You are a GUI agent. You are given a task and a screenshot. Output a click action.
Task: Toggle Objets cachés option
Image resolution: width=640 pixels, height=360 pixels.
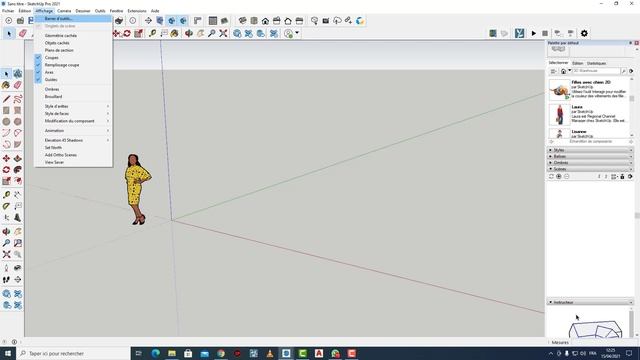[x=73, y=43]
